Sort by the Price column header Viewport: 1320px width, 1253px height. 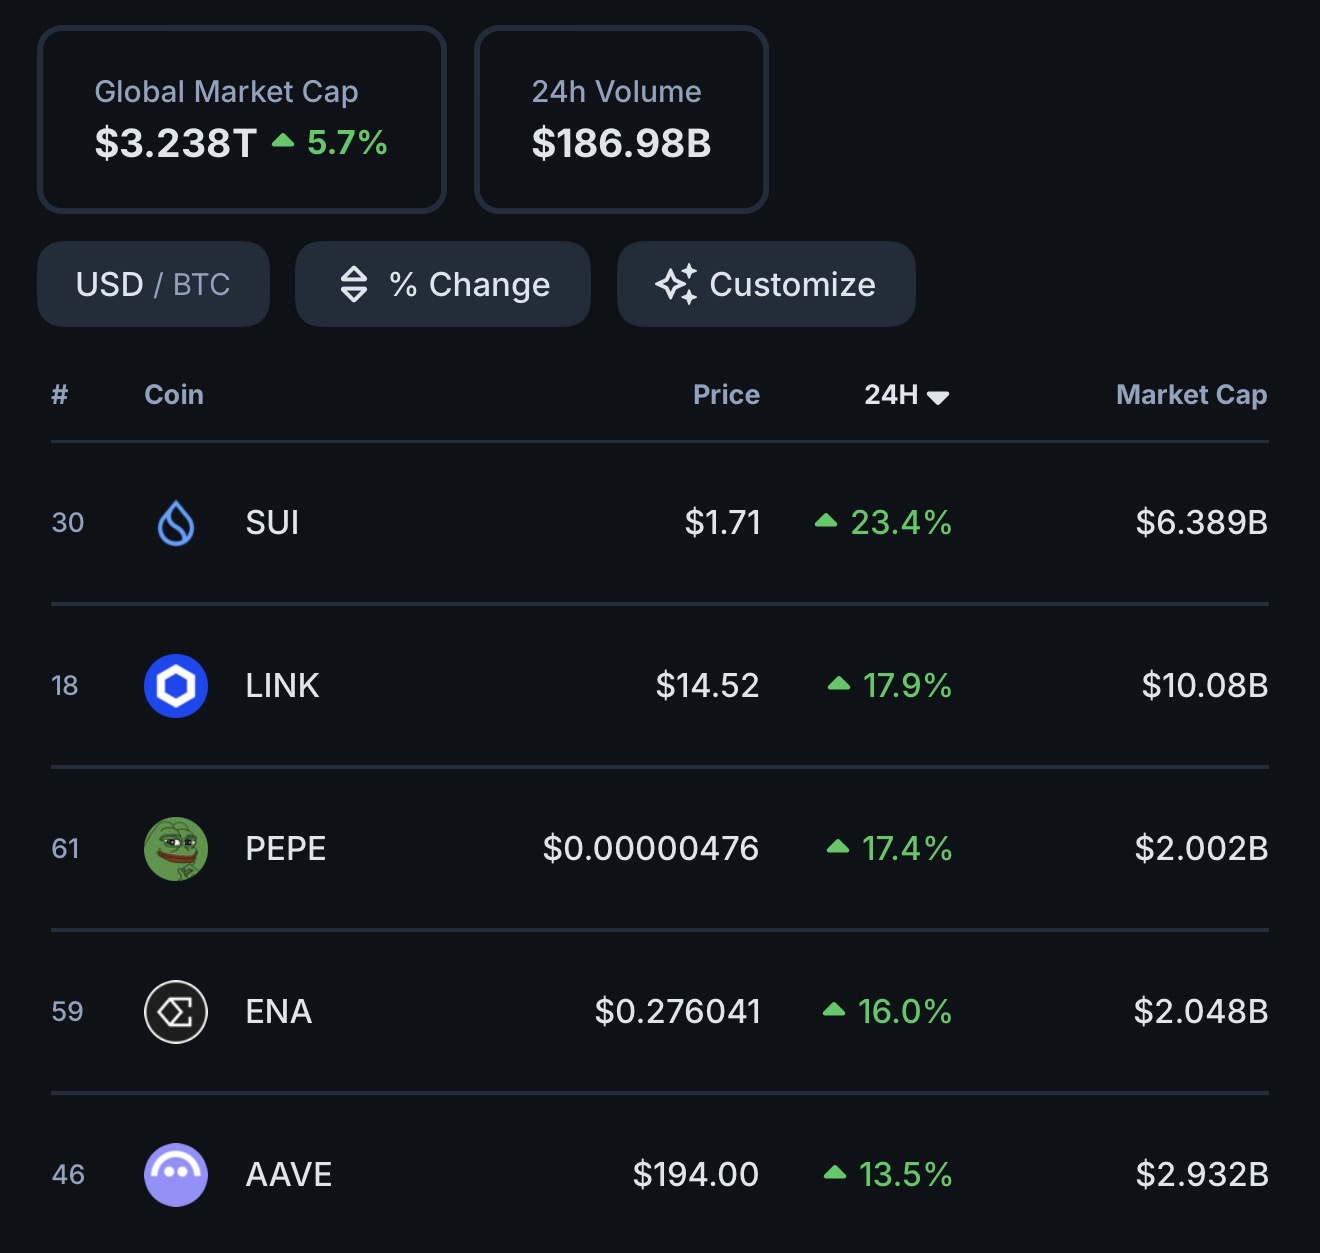726,395
